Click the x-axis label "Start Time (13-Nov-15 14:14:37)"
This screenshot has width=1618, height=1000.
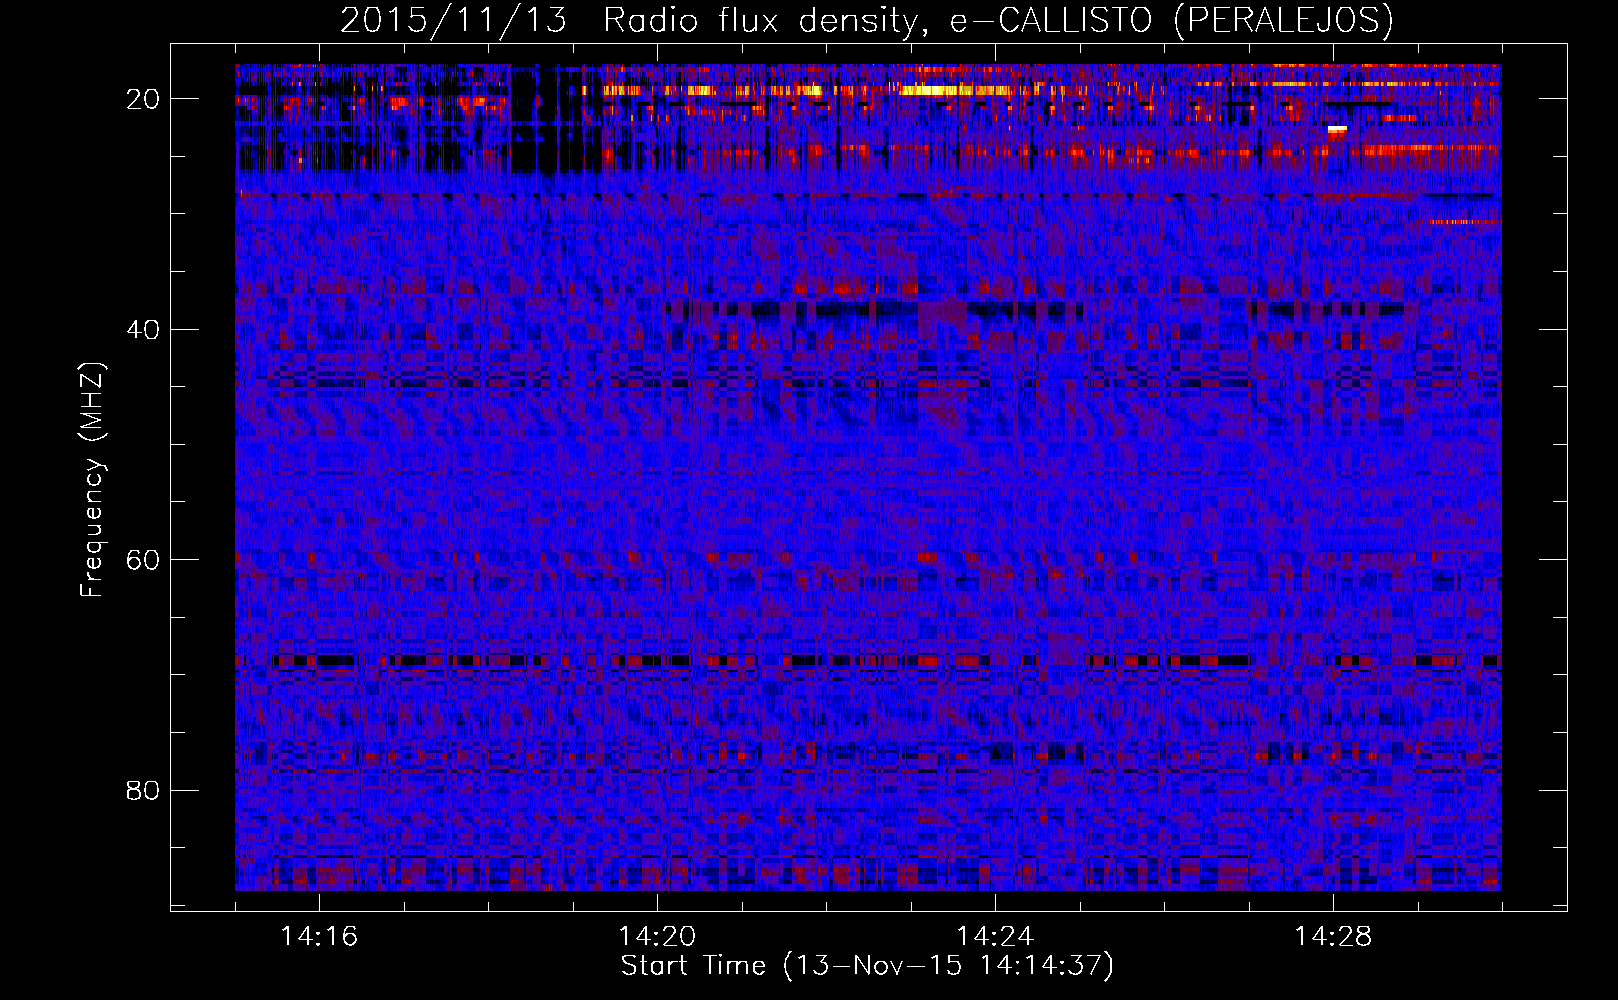[x=867, y=966]
